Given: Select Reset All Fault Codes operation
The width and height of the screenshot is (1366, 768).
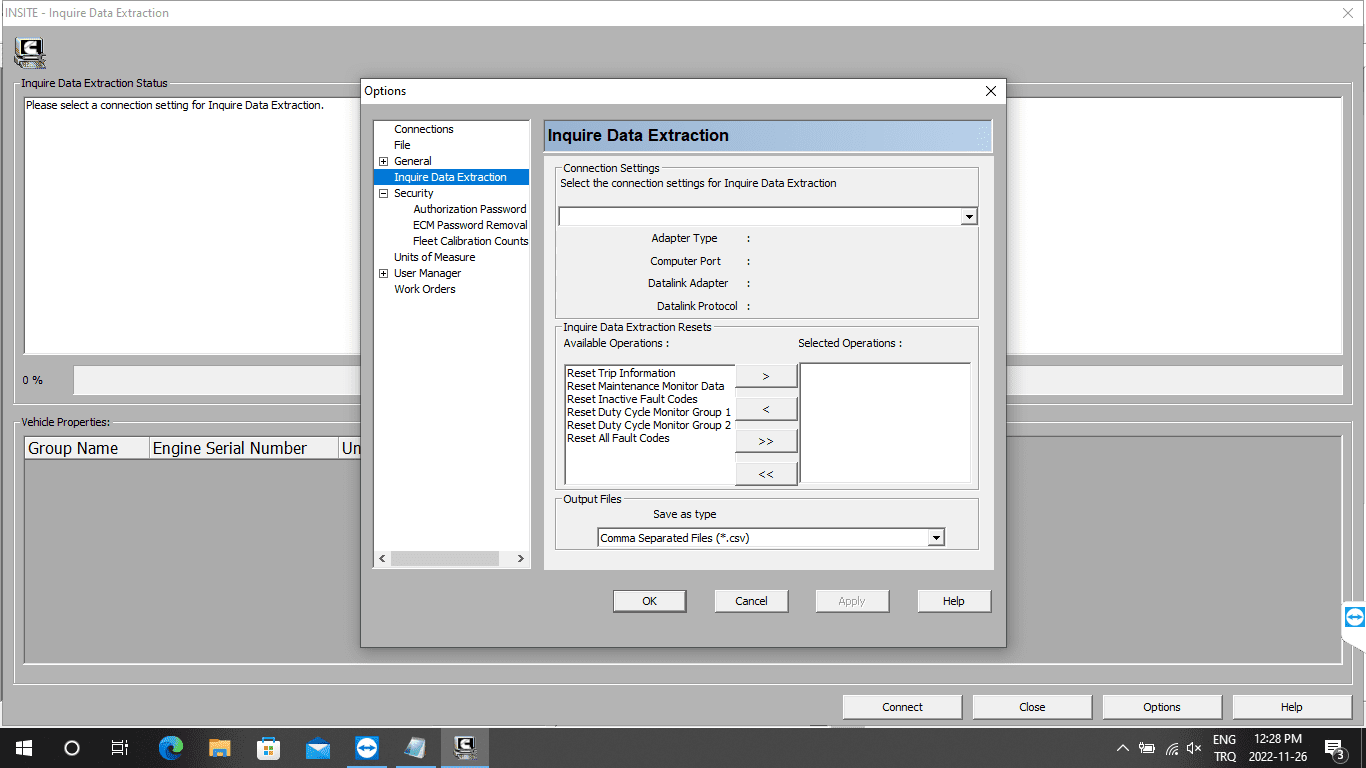Looking at the screenshot, I should coord(618,438).
